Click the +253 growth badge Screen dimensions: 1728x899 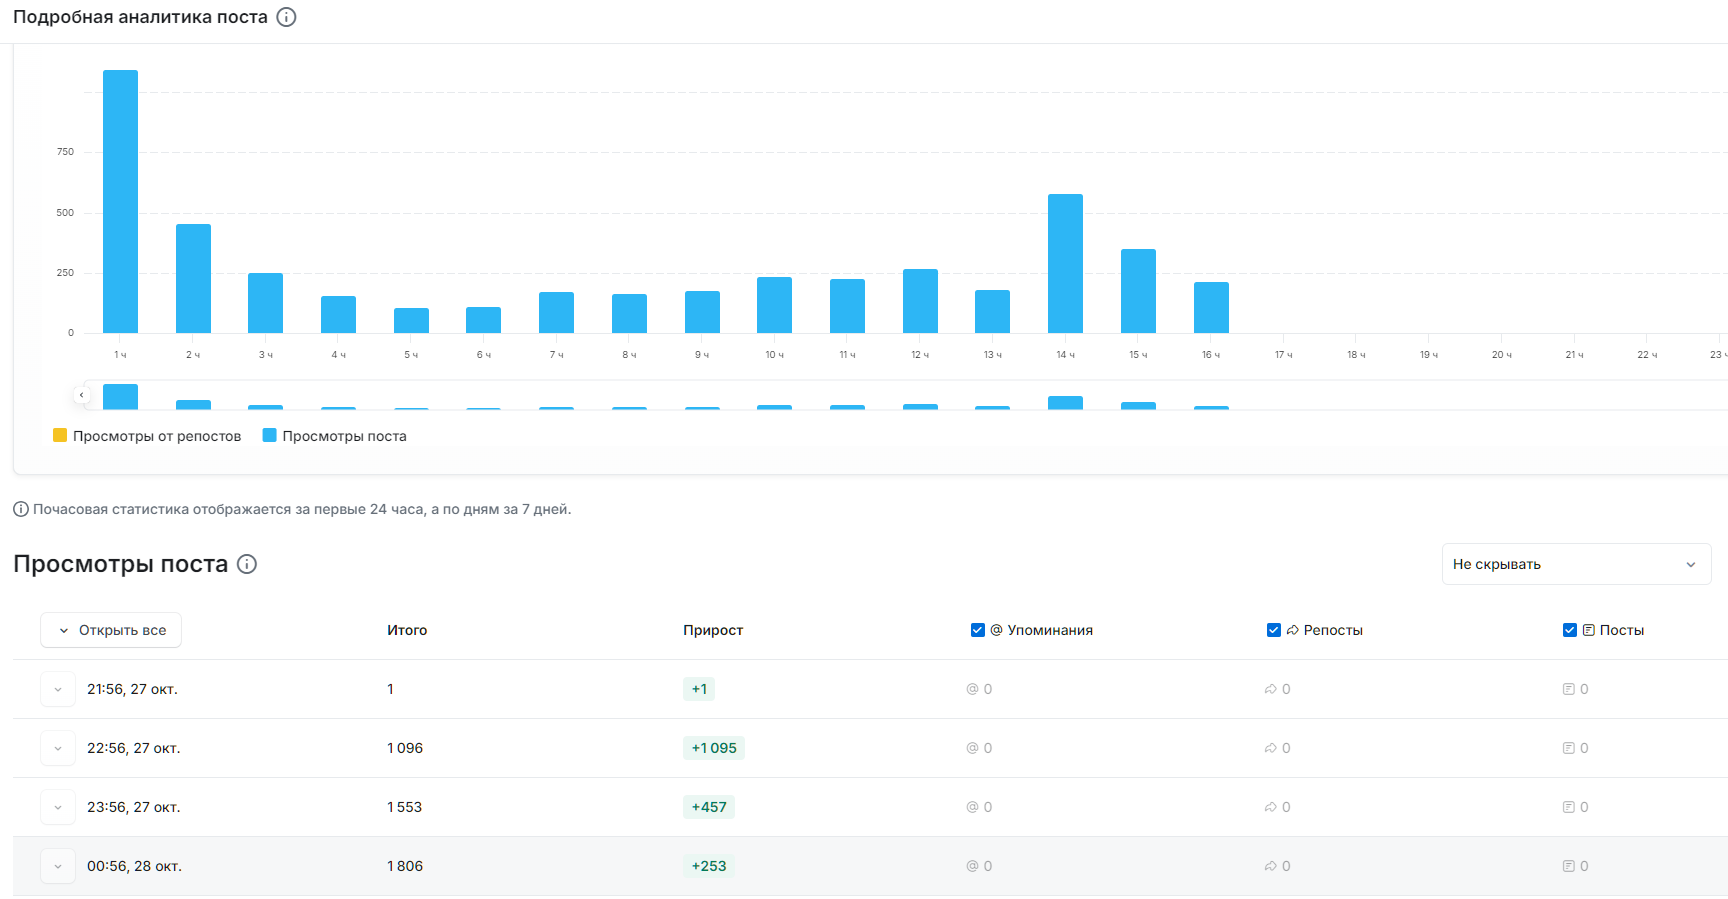click(x=709, y=866)
